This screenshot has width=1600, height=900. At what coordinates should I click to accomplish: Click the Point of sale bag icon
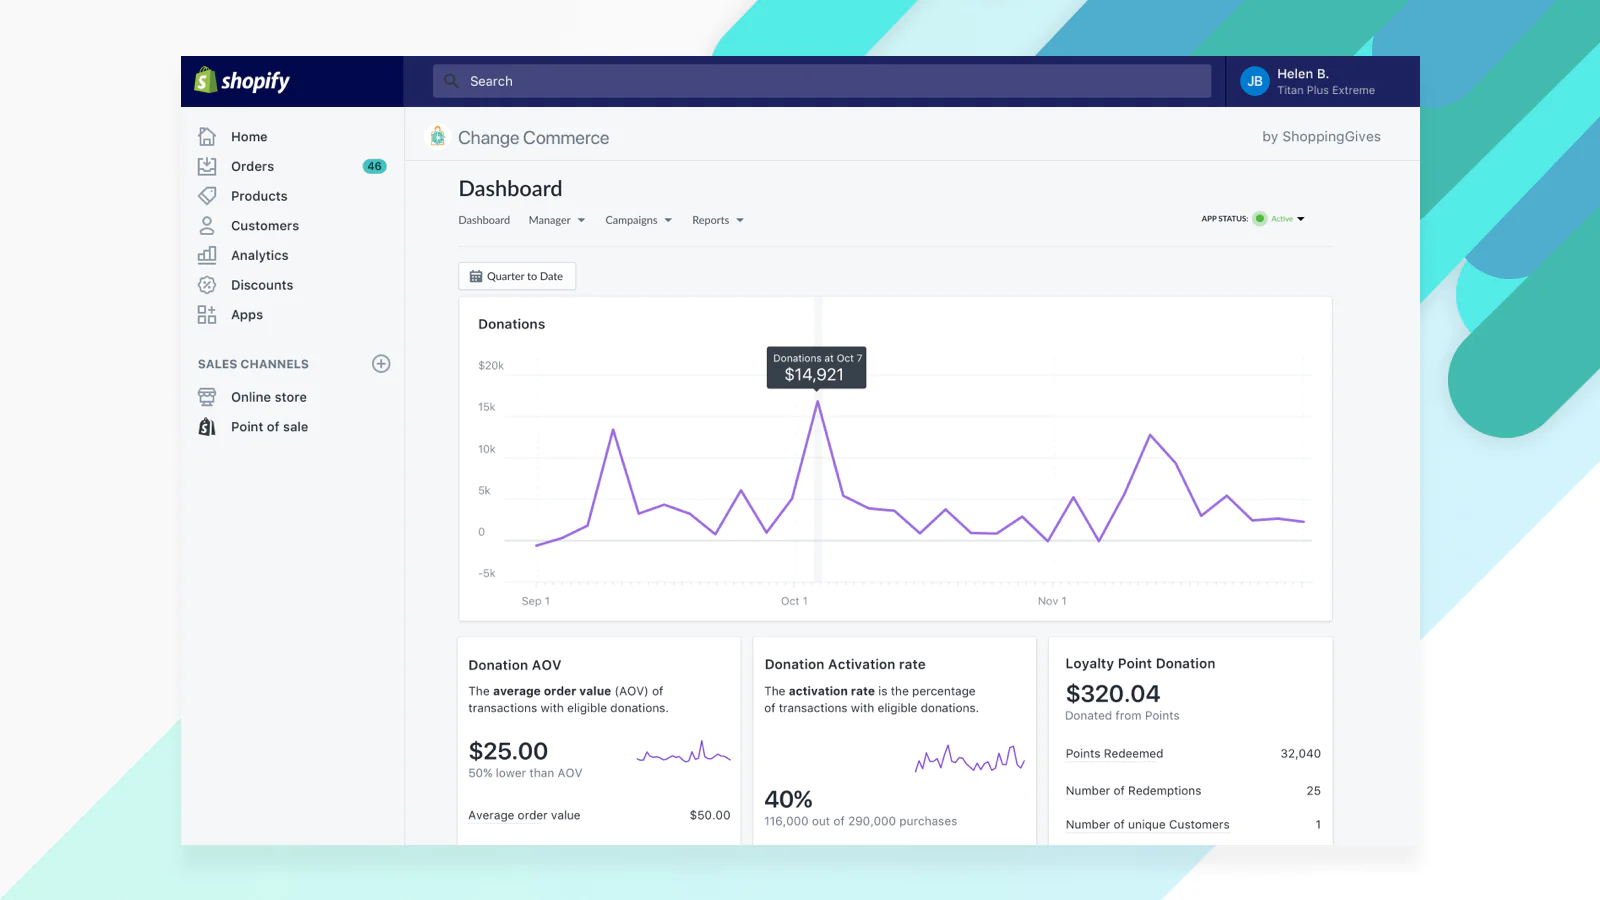coord(207,427)
